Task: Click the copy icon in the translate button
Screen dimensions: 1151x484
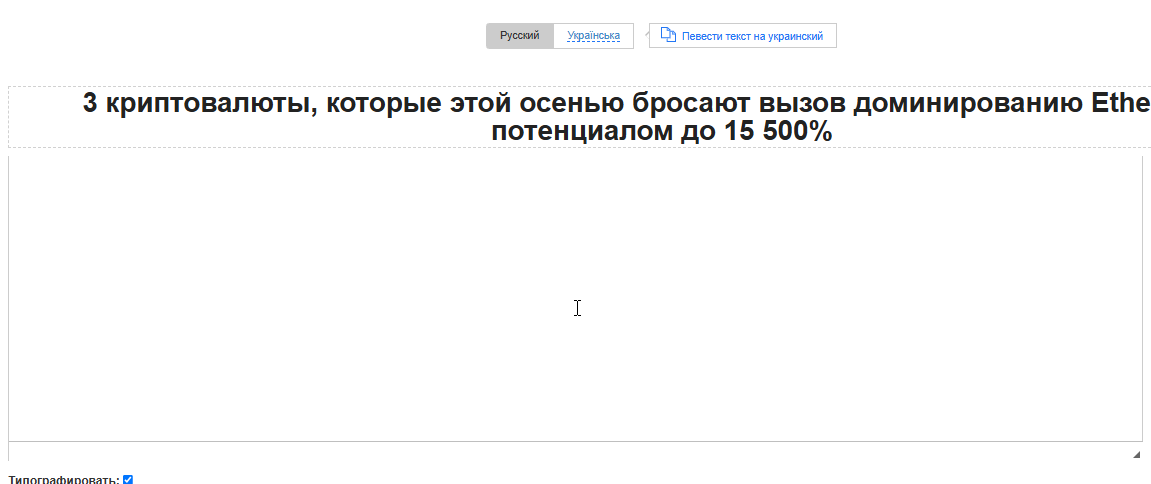Action: pyautogui.click(x=667, y=35)
